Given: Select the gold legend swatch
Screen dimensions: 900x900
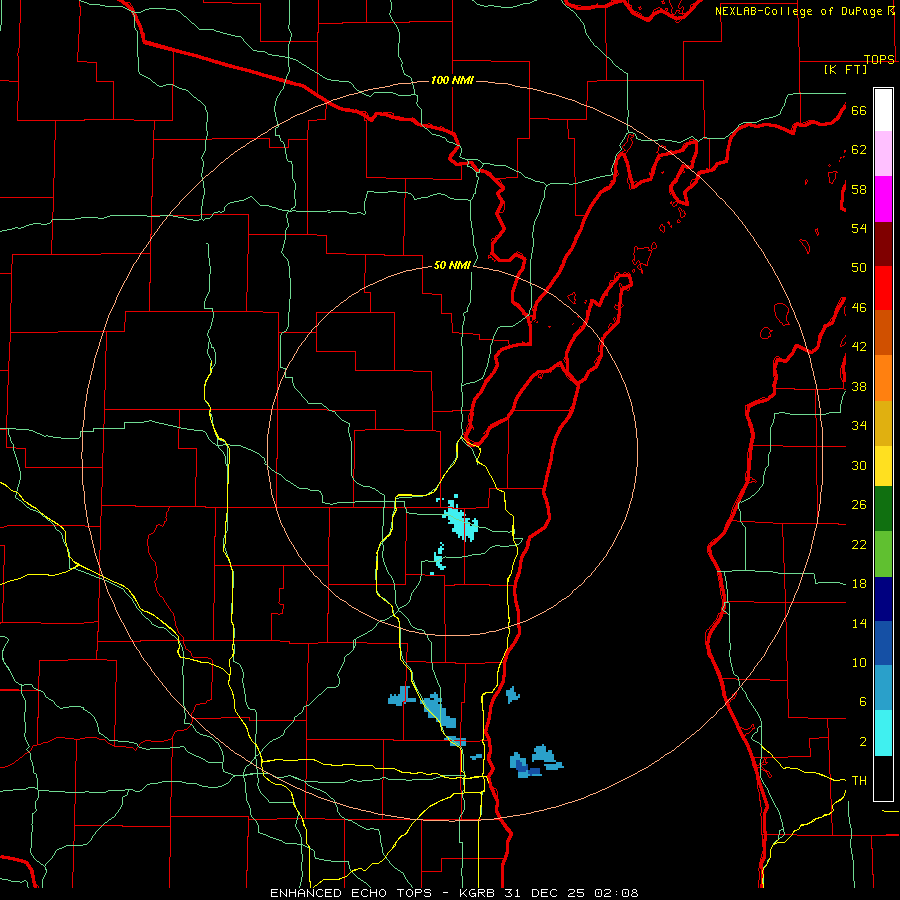Looking at the screenshot, I should (883, 423).
